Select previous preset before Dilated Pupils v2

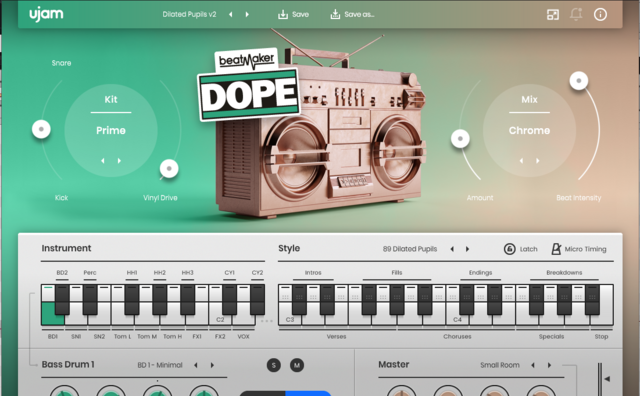231,15
